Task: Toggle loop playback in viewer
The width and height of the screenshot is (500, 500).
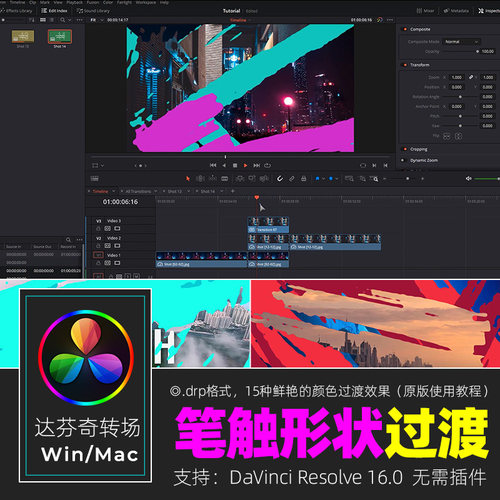Action: 267,165
